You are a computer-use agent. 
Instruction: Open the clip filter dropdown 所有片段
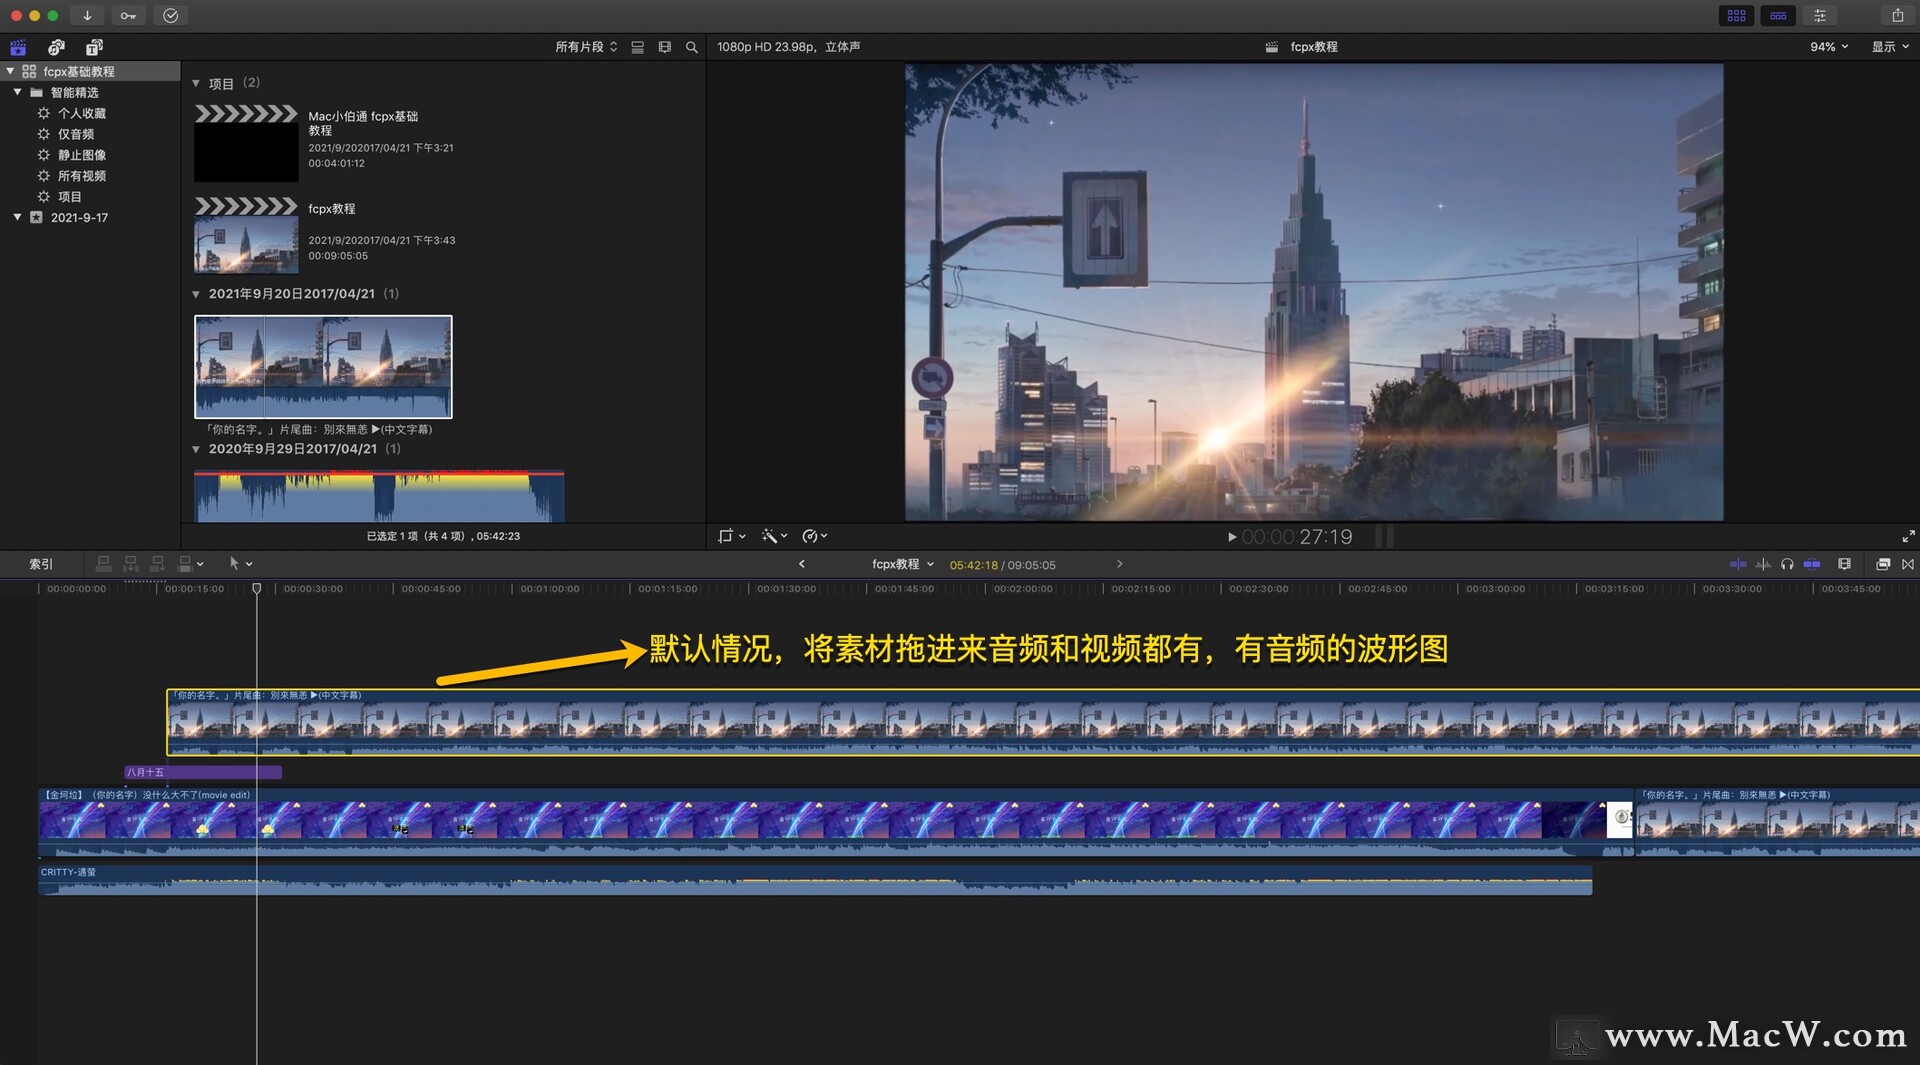[x=586, y=47]
